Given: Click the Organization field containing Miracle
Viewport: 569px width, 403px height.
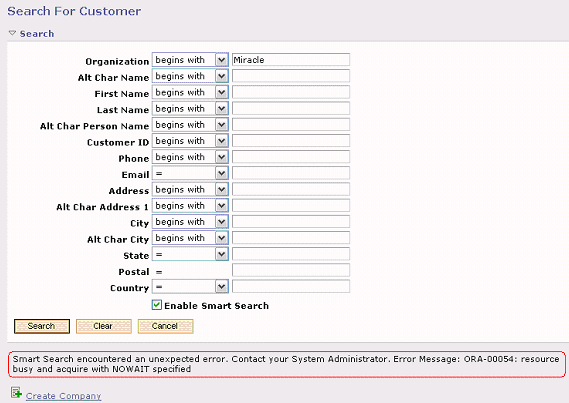Looking at the screenshot, I should coord(291,60).
